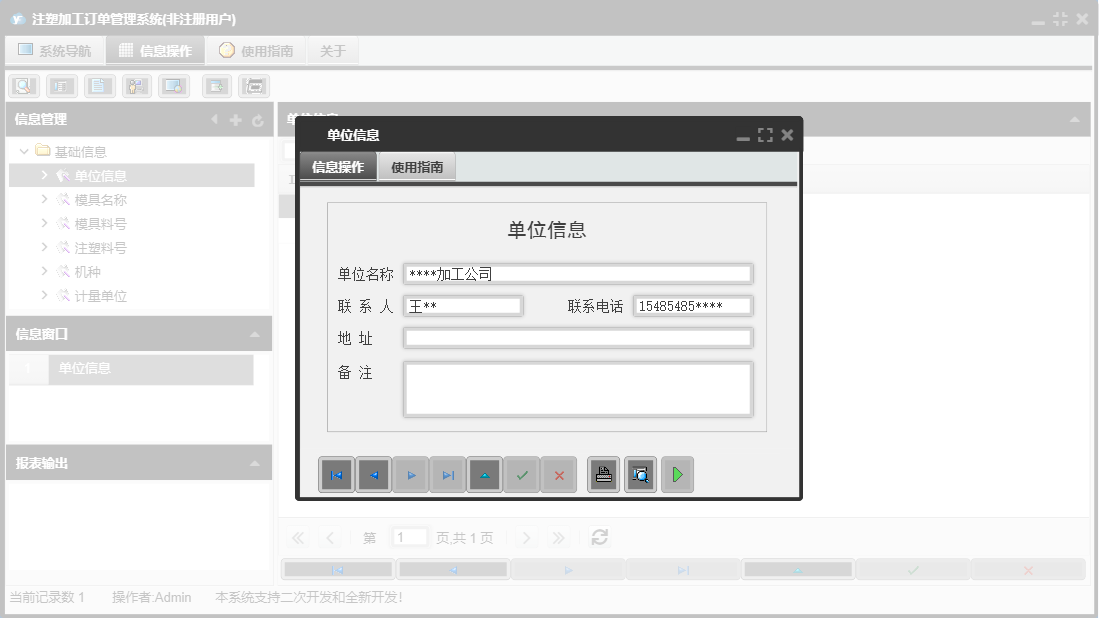Open print preview icon in dialog
This screenshot has width=1099, height=618.
pos(641,475)
